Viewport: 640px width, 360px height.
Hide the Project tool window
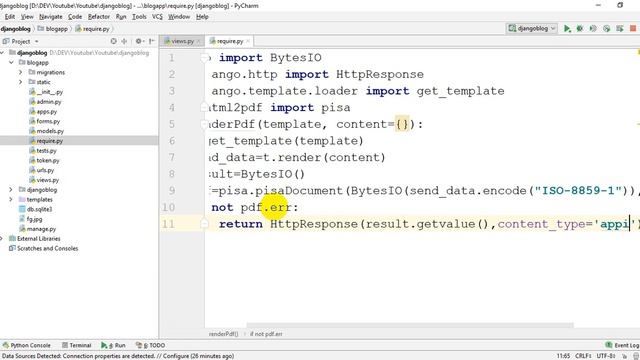pyautogui.click(x=151, y=41)
